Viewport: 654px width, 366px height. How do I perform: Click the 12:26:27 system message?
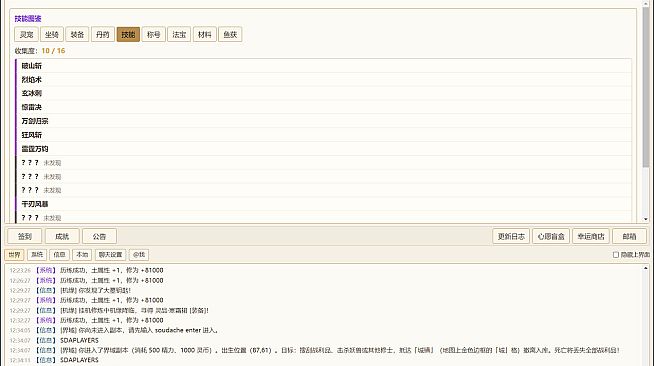coord(86,281)
